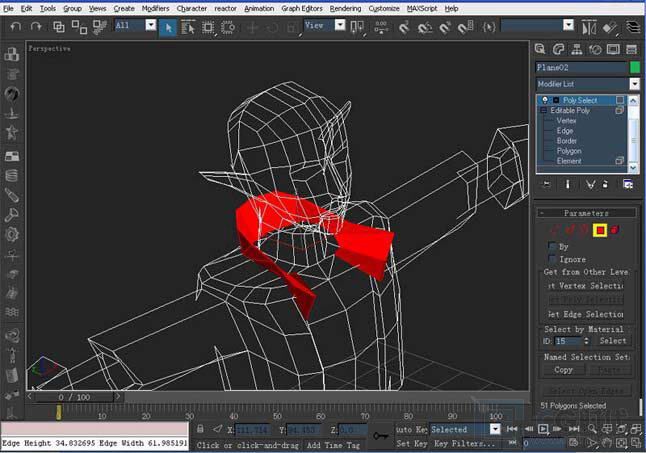Open Key Filters dialog

[x=464, y=444]
